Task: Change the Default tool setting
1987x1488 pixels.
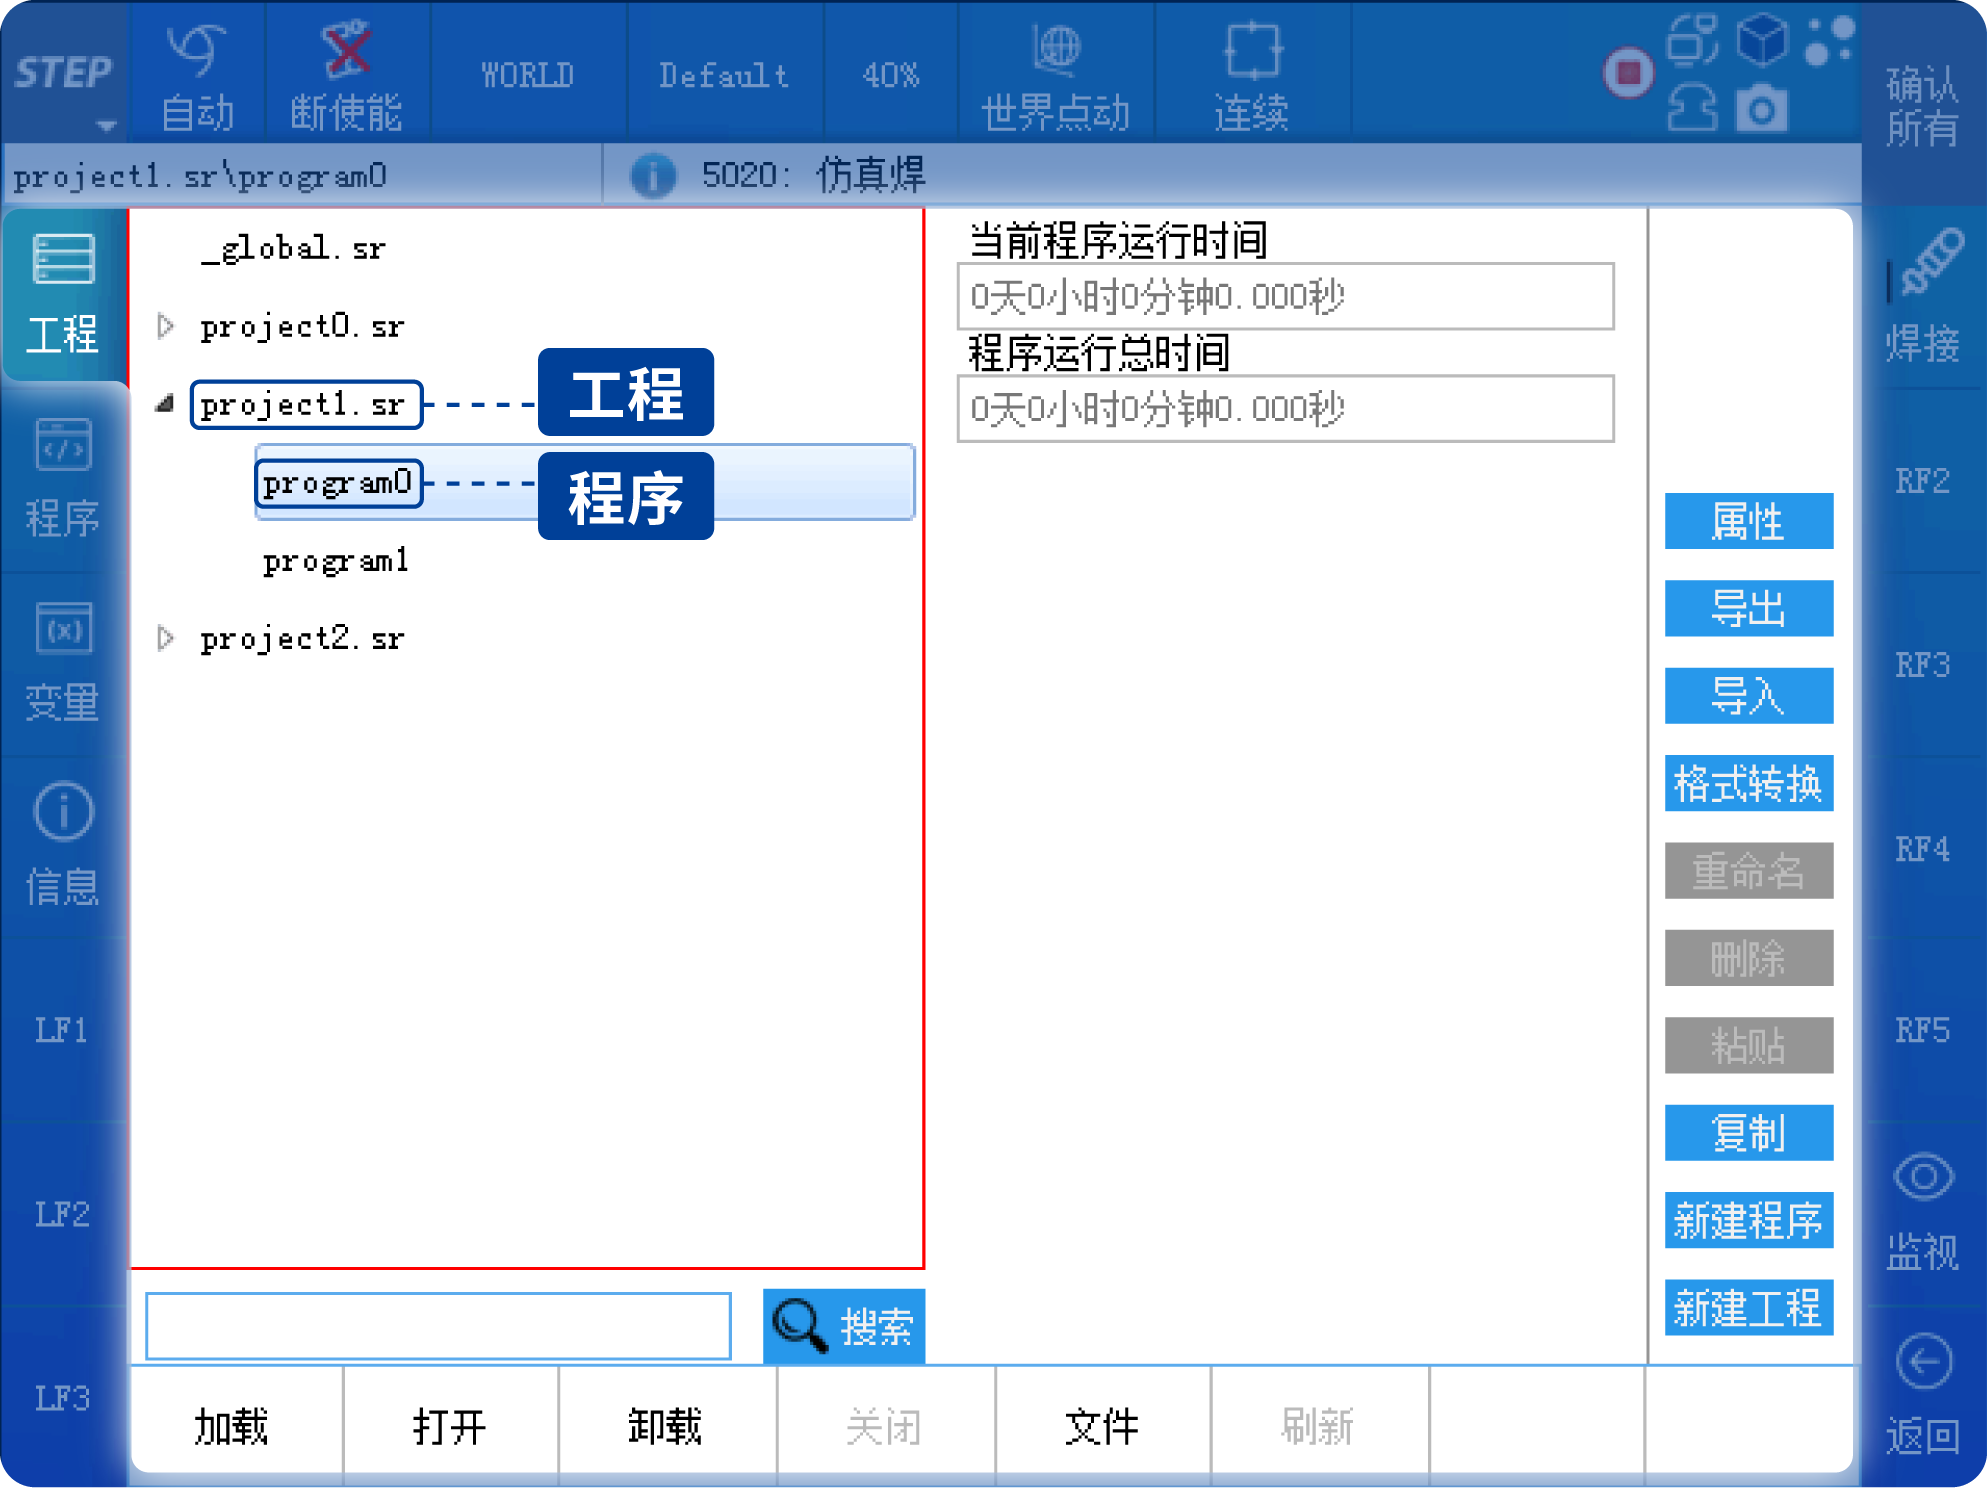Action: click(x=724, y=76)
